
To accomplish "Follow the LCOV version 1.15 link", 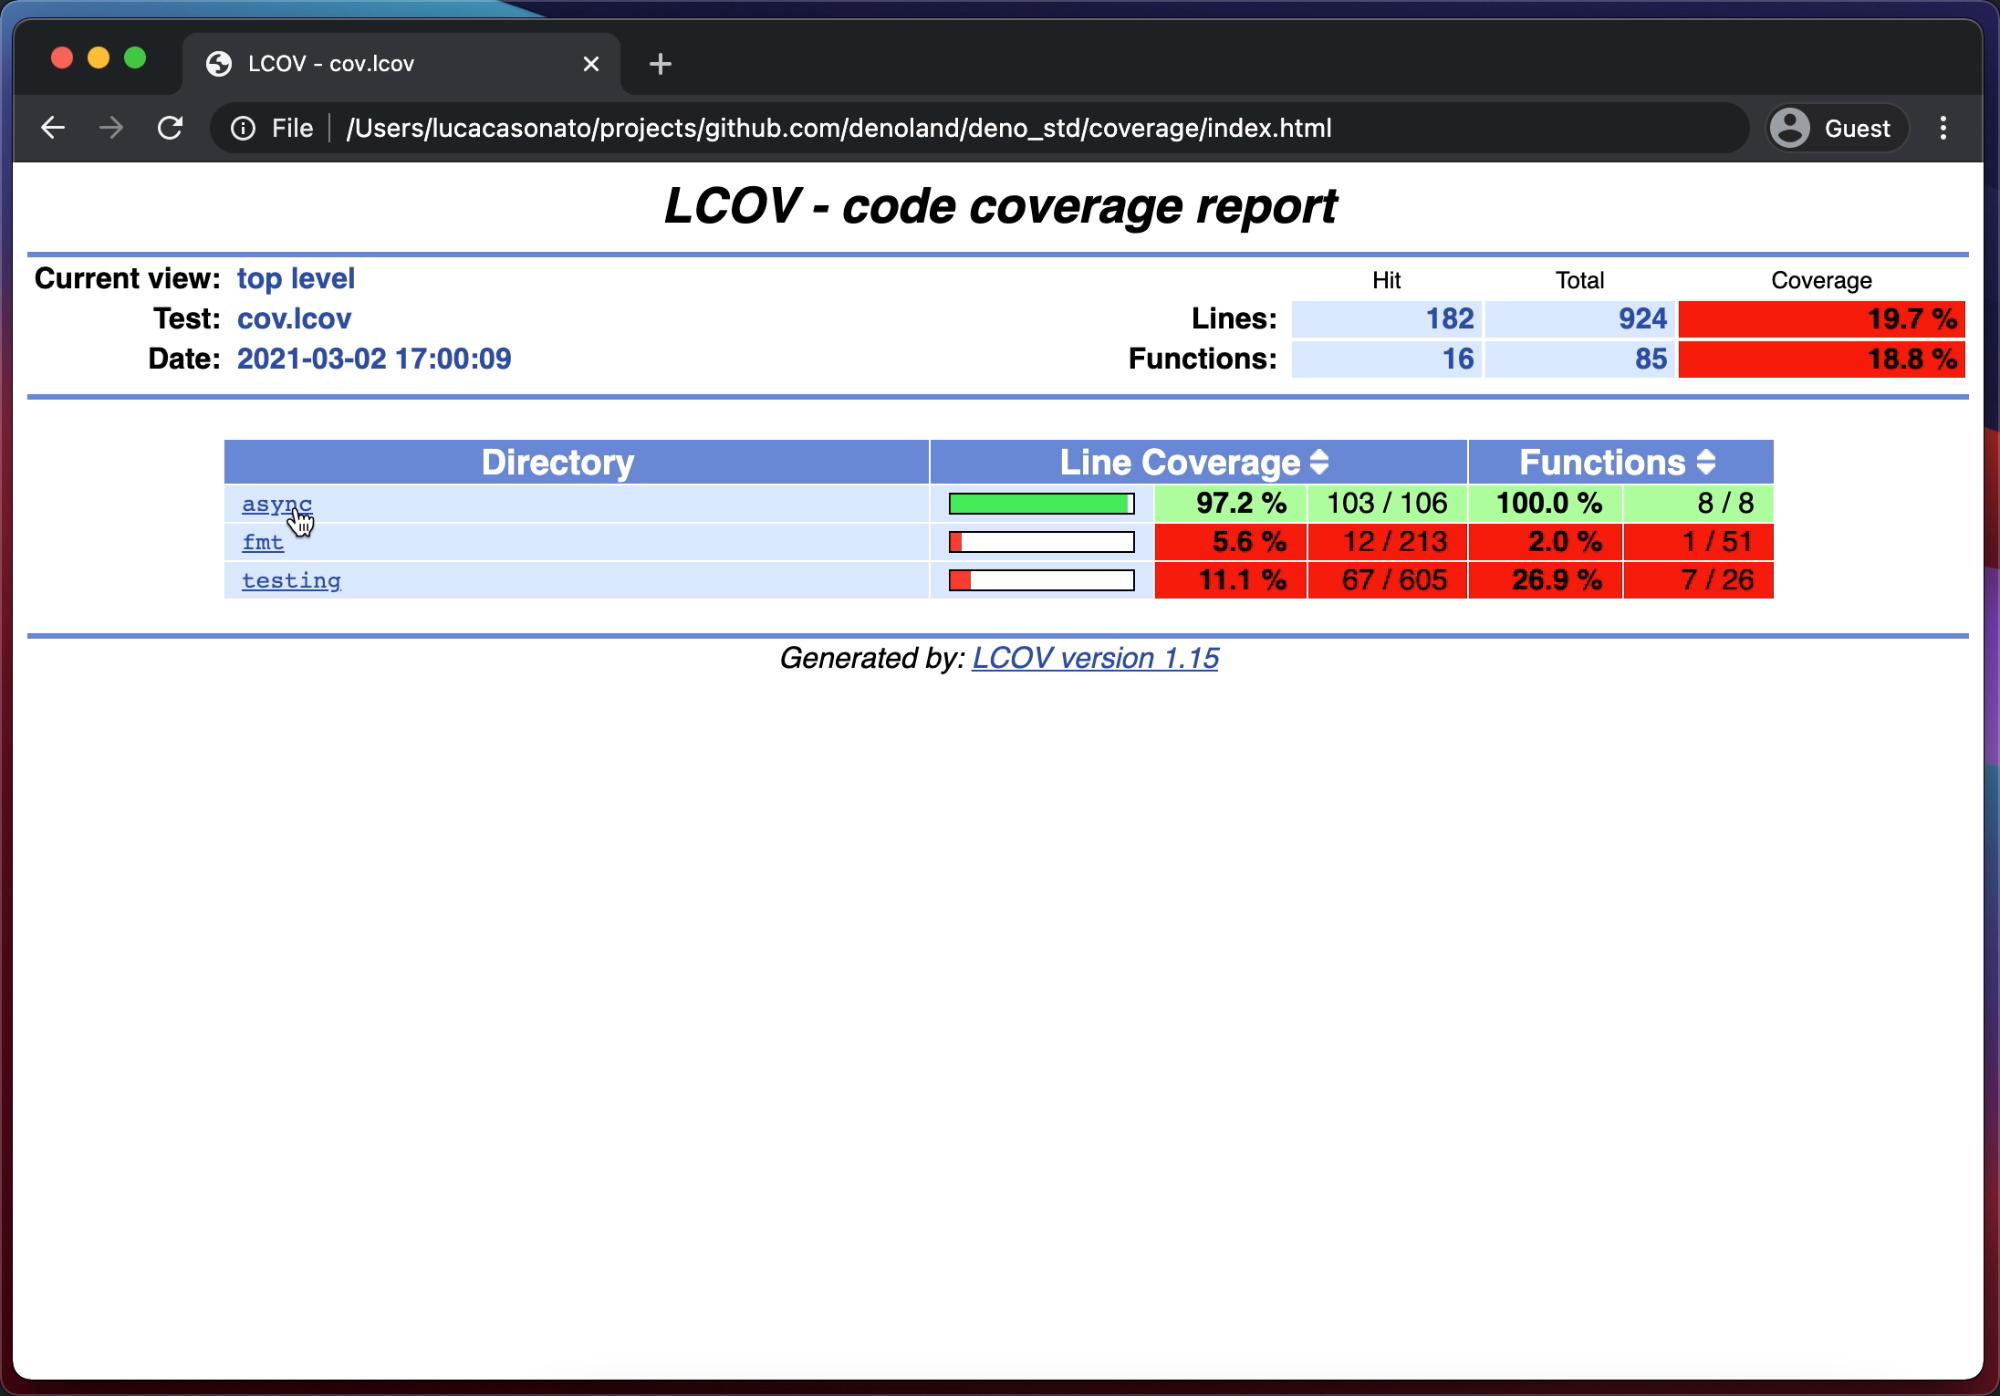I will tap(1095, 658).
